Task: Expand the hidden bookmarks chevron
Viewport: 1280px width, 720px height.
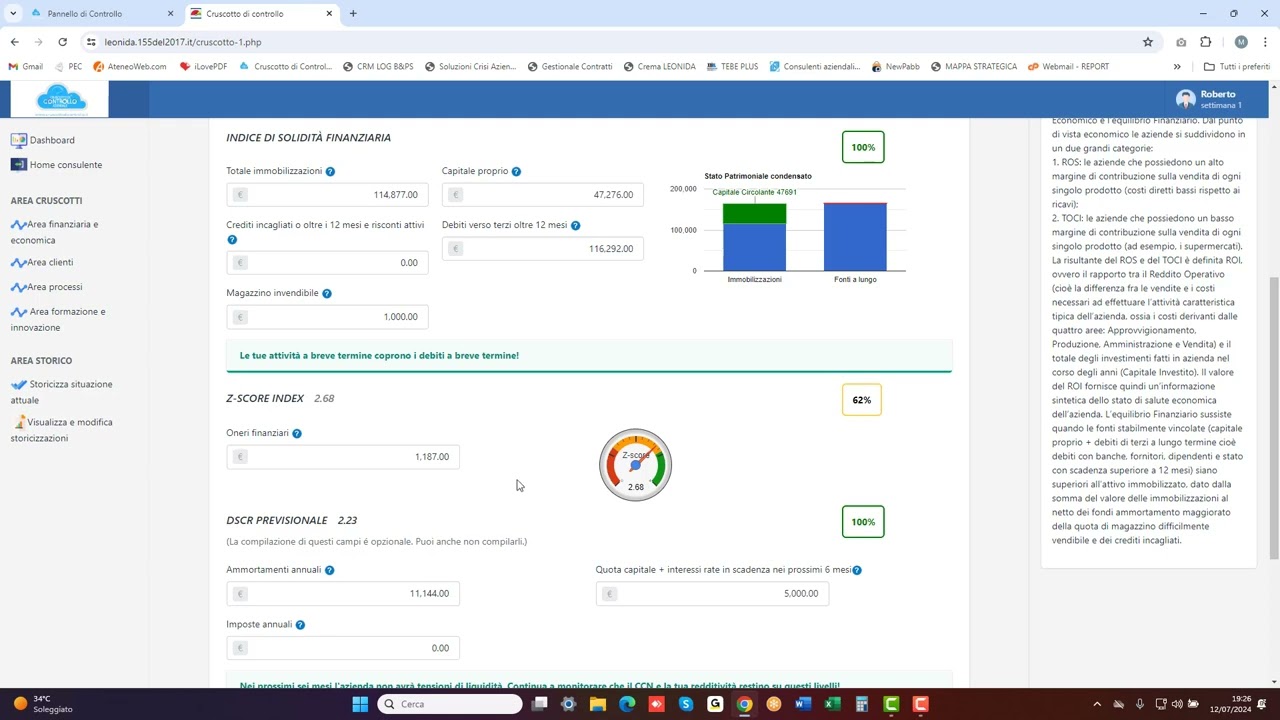Action: click(x=1177, y=67)
